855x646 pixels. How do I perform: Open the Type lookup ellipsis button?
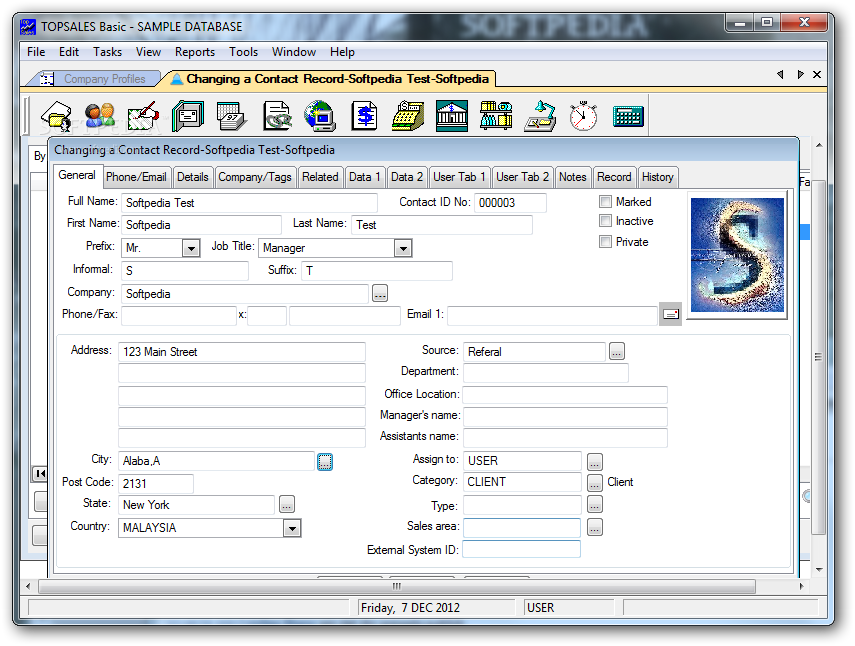coord(594,505)
